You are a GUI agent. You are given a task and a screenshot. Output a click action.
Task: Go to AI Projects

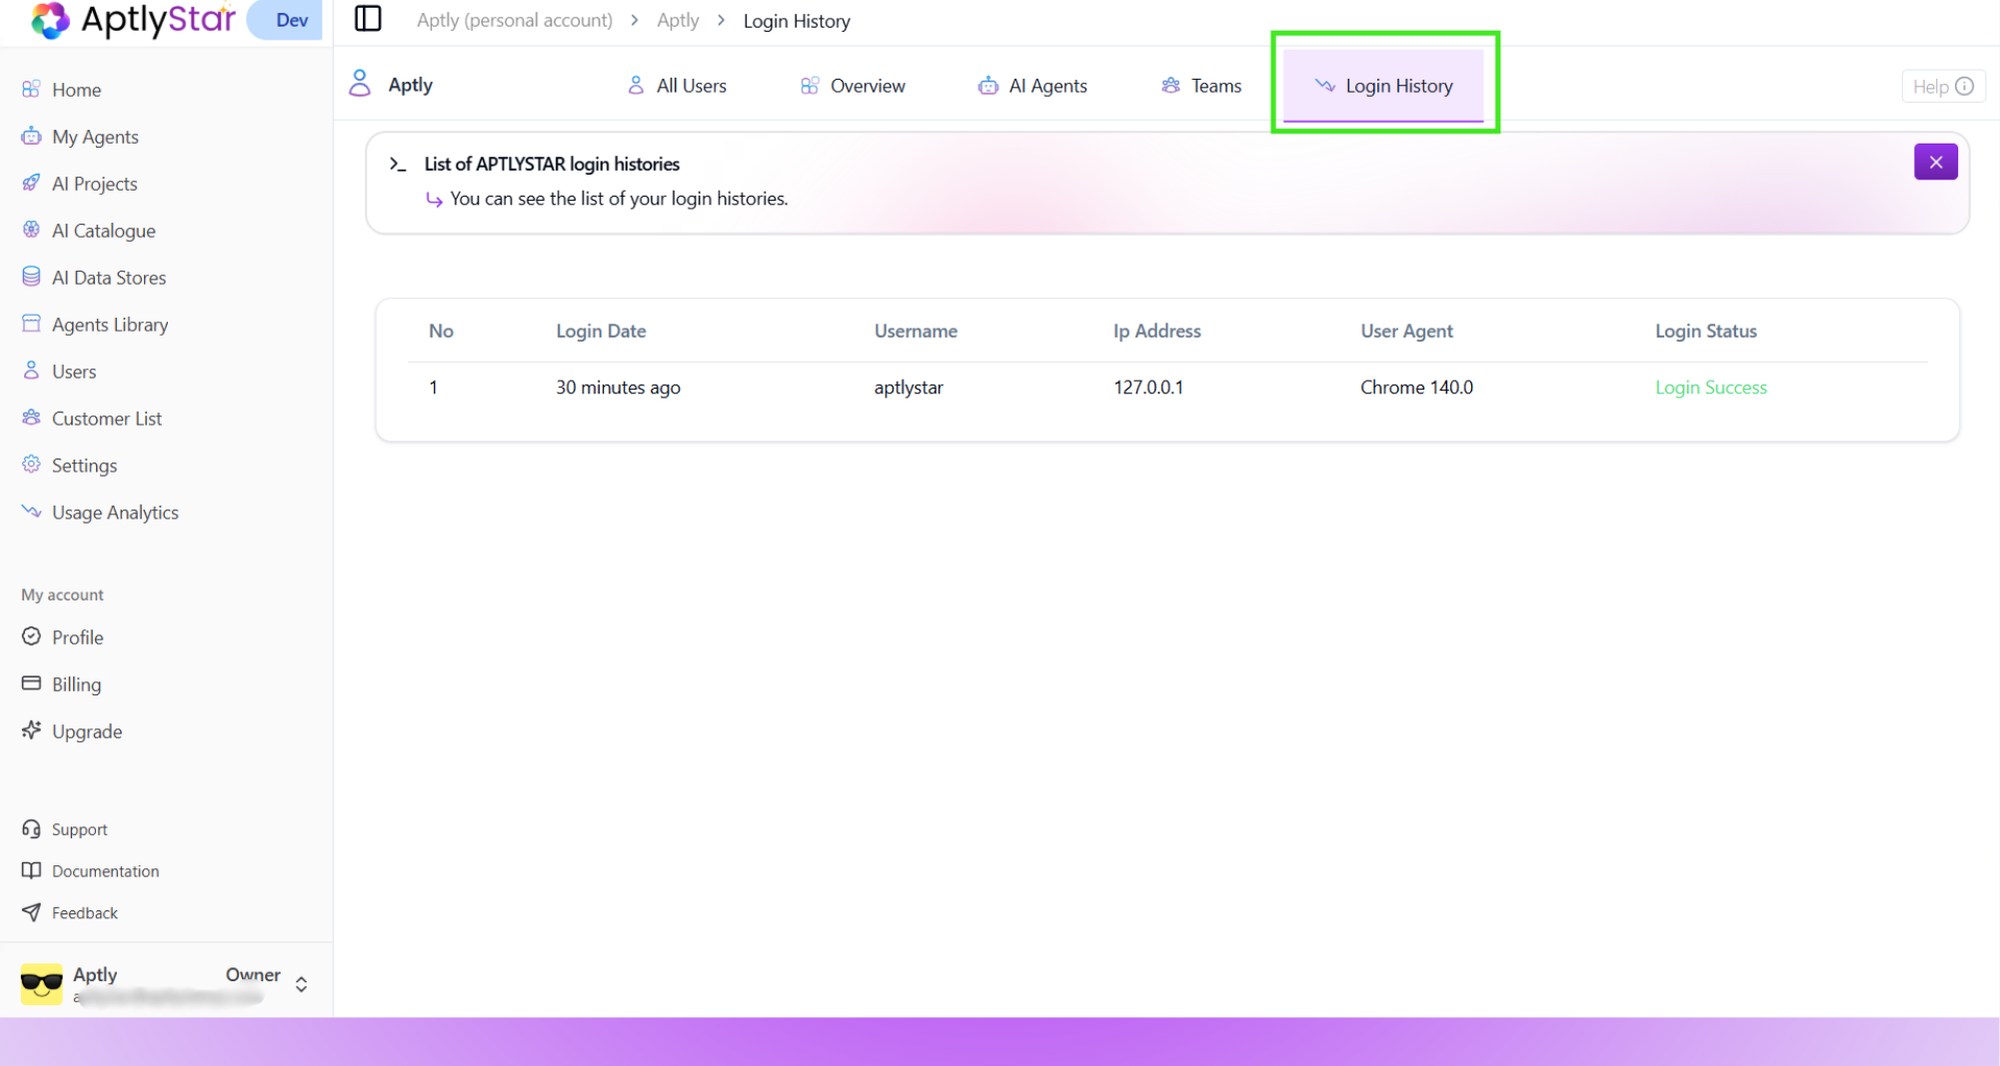click(x=94, y=183)
